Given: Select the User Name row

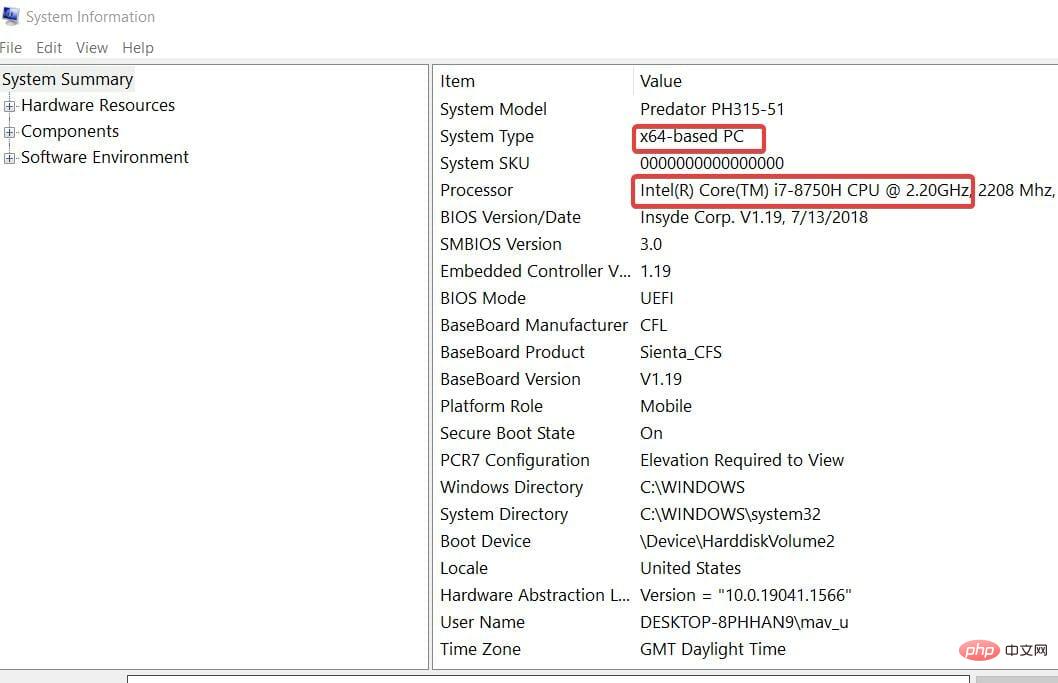Looking at the screenshot, I should coord(482,622).
